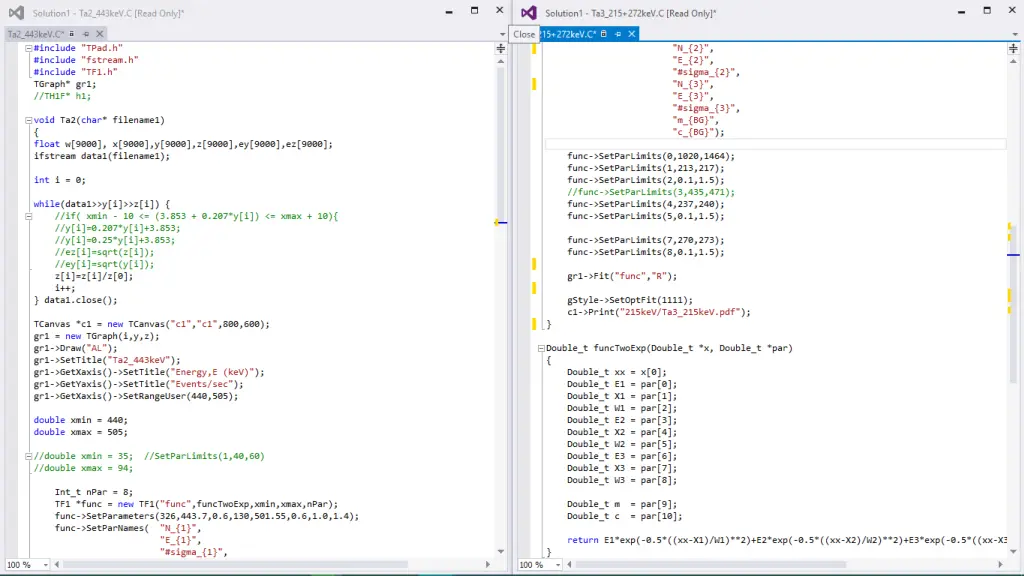
Task: Click left arrow of left editor's horizontal scrollbar
Action: [57, 564]
